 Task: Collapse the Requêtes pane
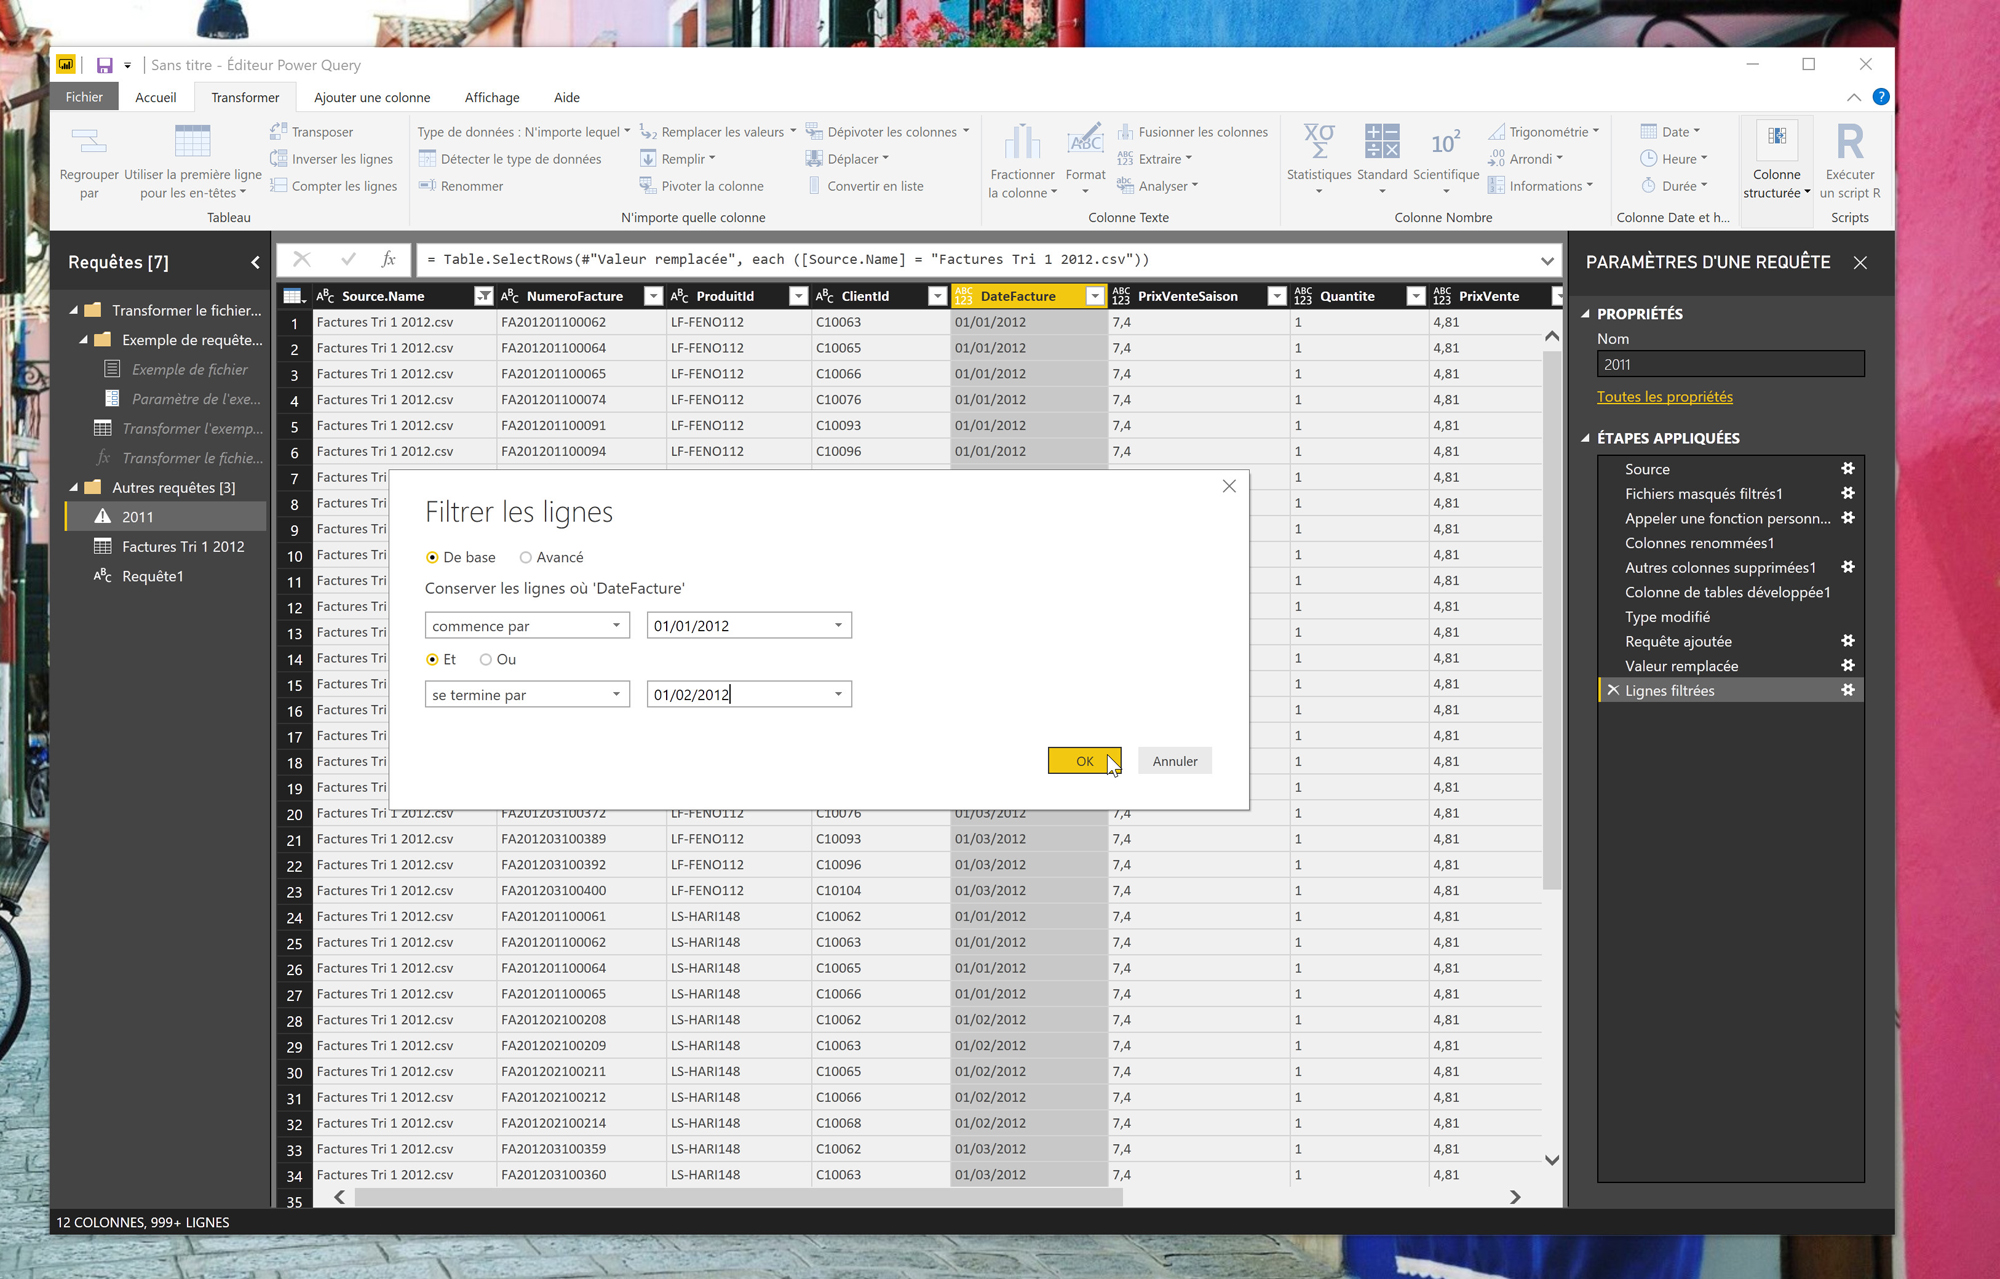tap(255, 262)
